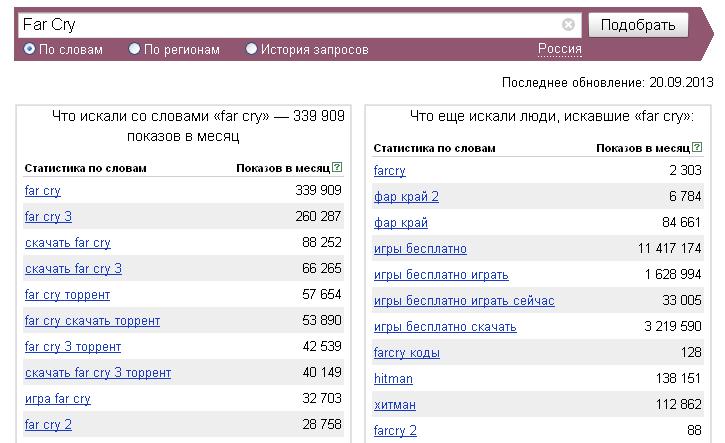Viewport: 725px width, 443px height.
Task: Open the 'farcry коды' link
Action: click(406, 352)
